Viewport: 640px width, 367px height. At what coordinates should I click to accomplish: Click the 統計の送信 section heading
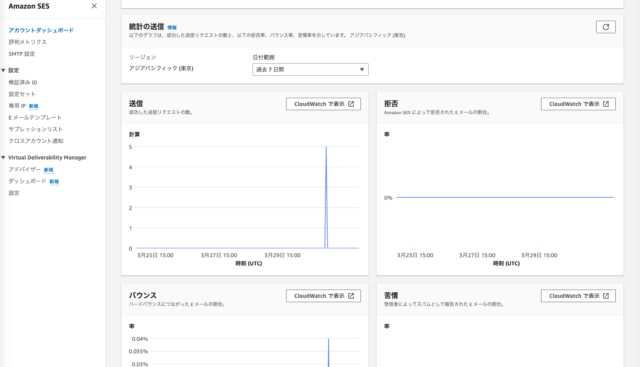(x=147, y=27)
